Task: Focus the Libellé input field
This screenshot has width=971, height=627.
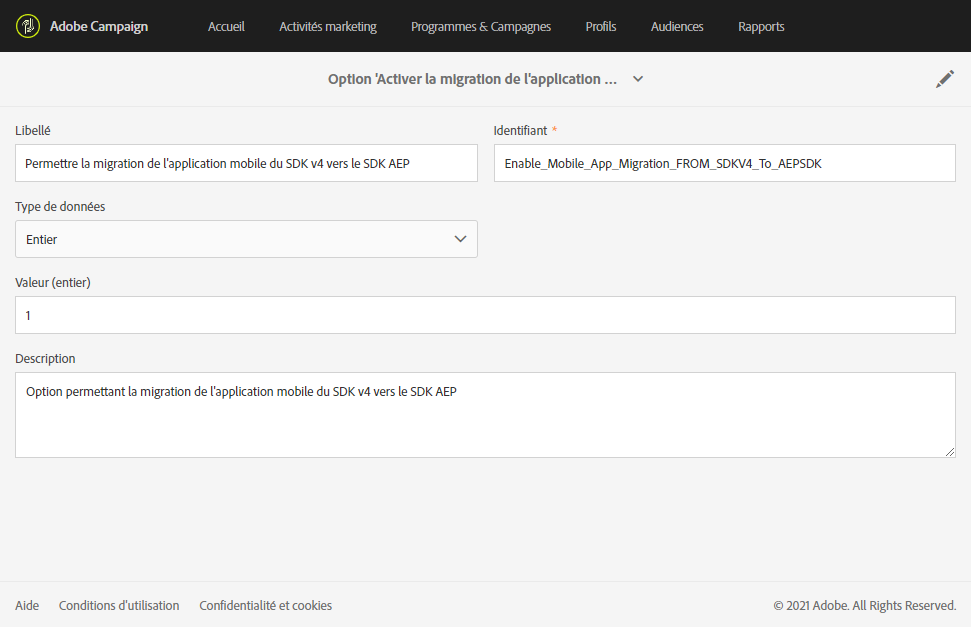Action: [x=246, y=163]
